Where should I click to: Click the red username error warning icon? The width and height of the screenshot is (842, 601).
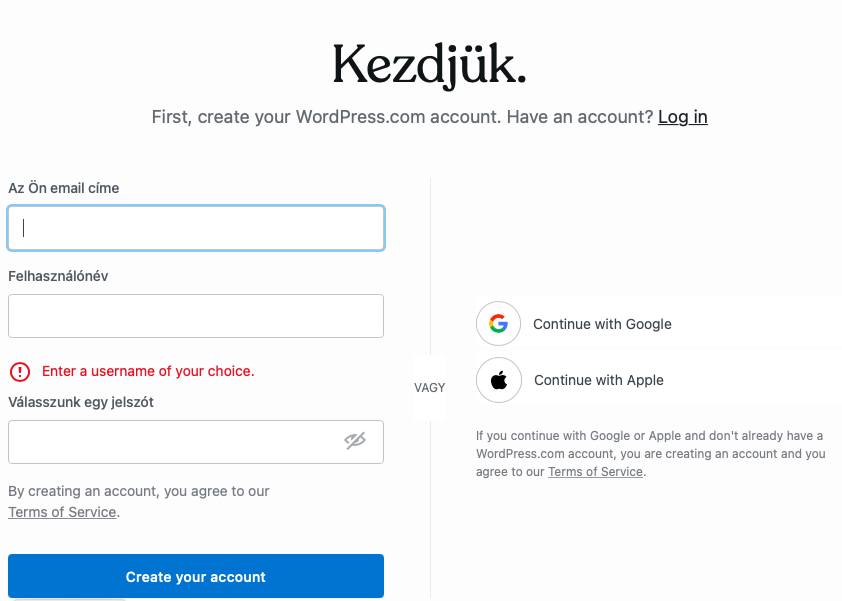coord(20,371)
